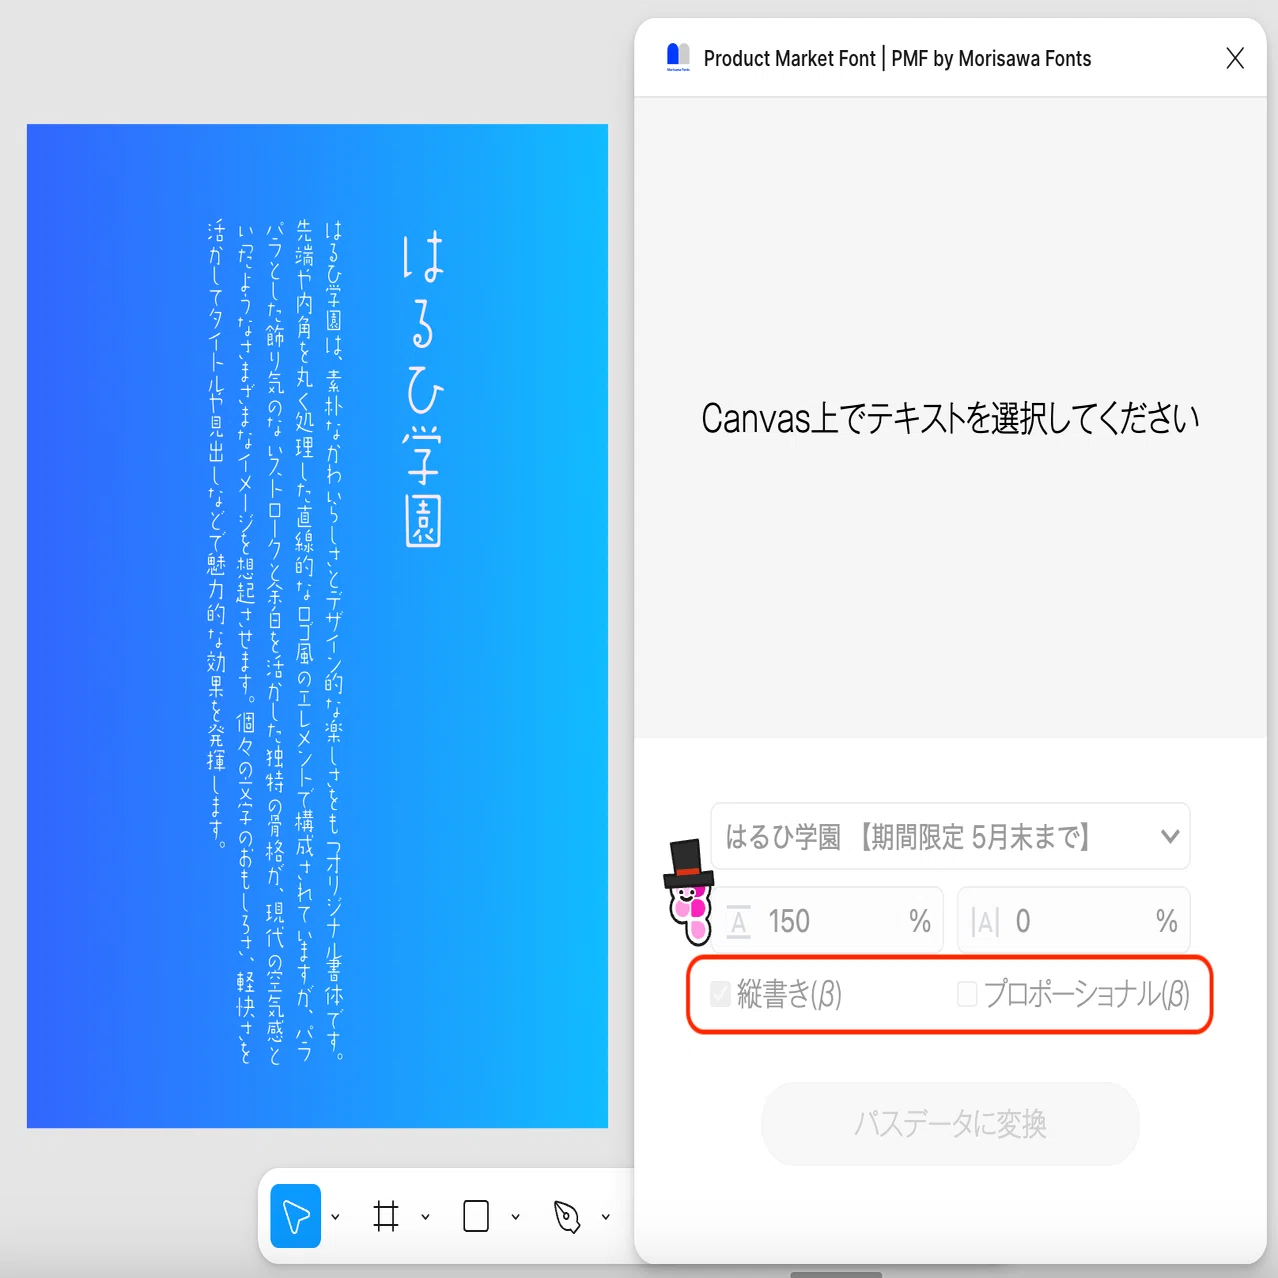Select the Pen tool
Viewport: 1278px width, 1278px height.
click(x=567, y=1216)
